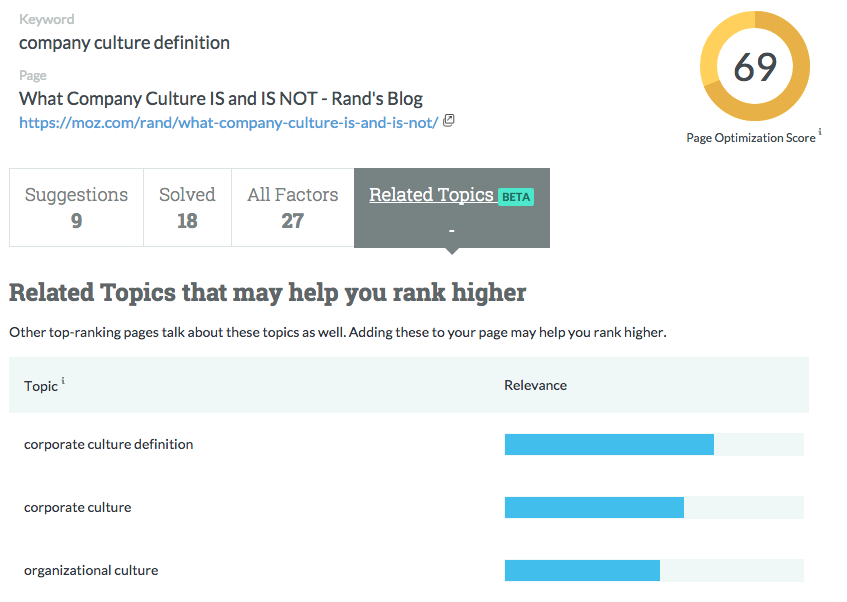The height and width of the screenshot is (602, 847).
Task: Select the 'corporate culture definition' topic
Action: point(109,444)
